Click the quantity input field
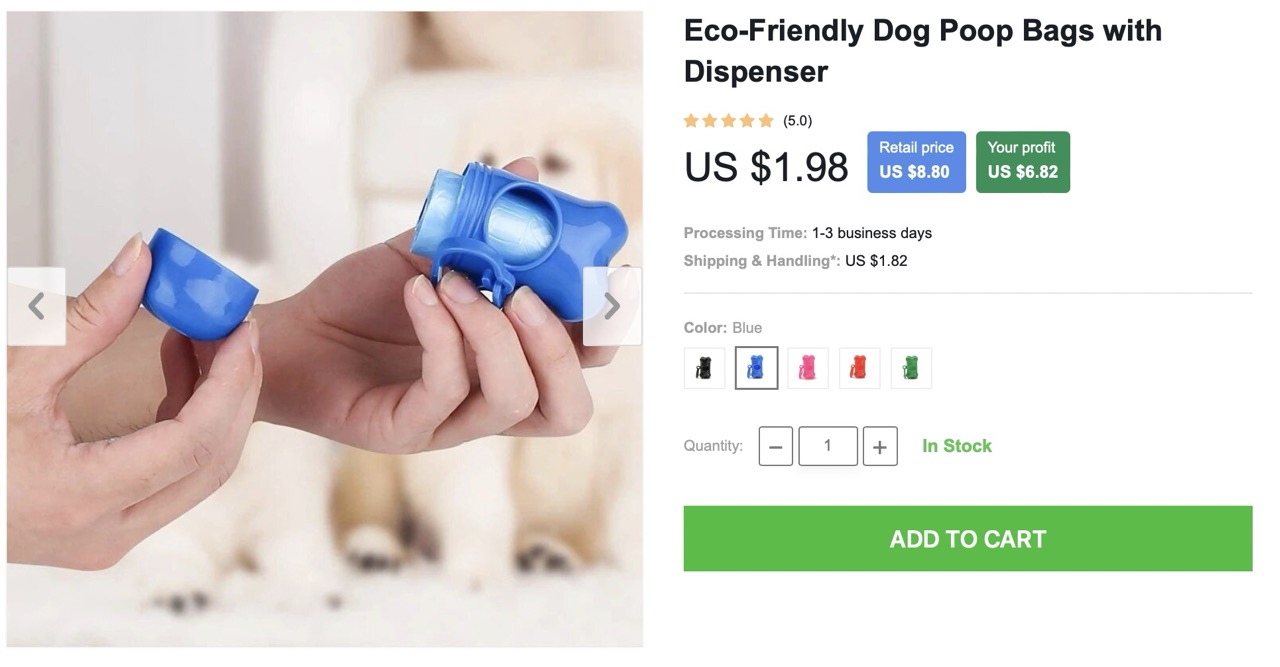The image size is (1280, 667). tap(828, 446)
